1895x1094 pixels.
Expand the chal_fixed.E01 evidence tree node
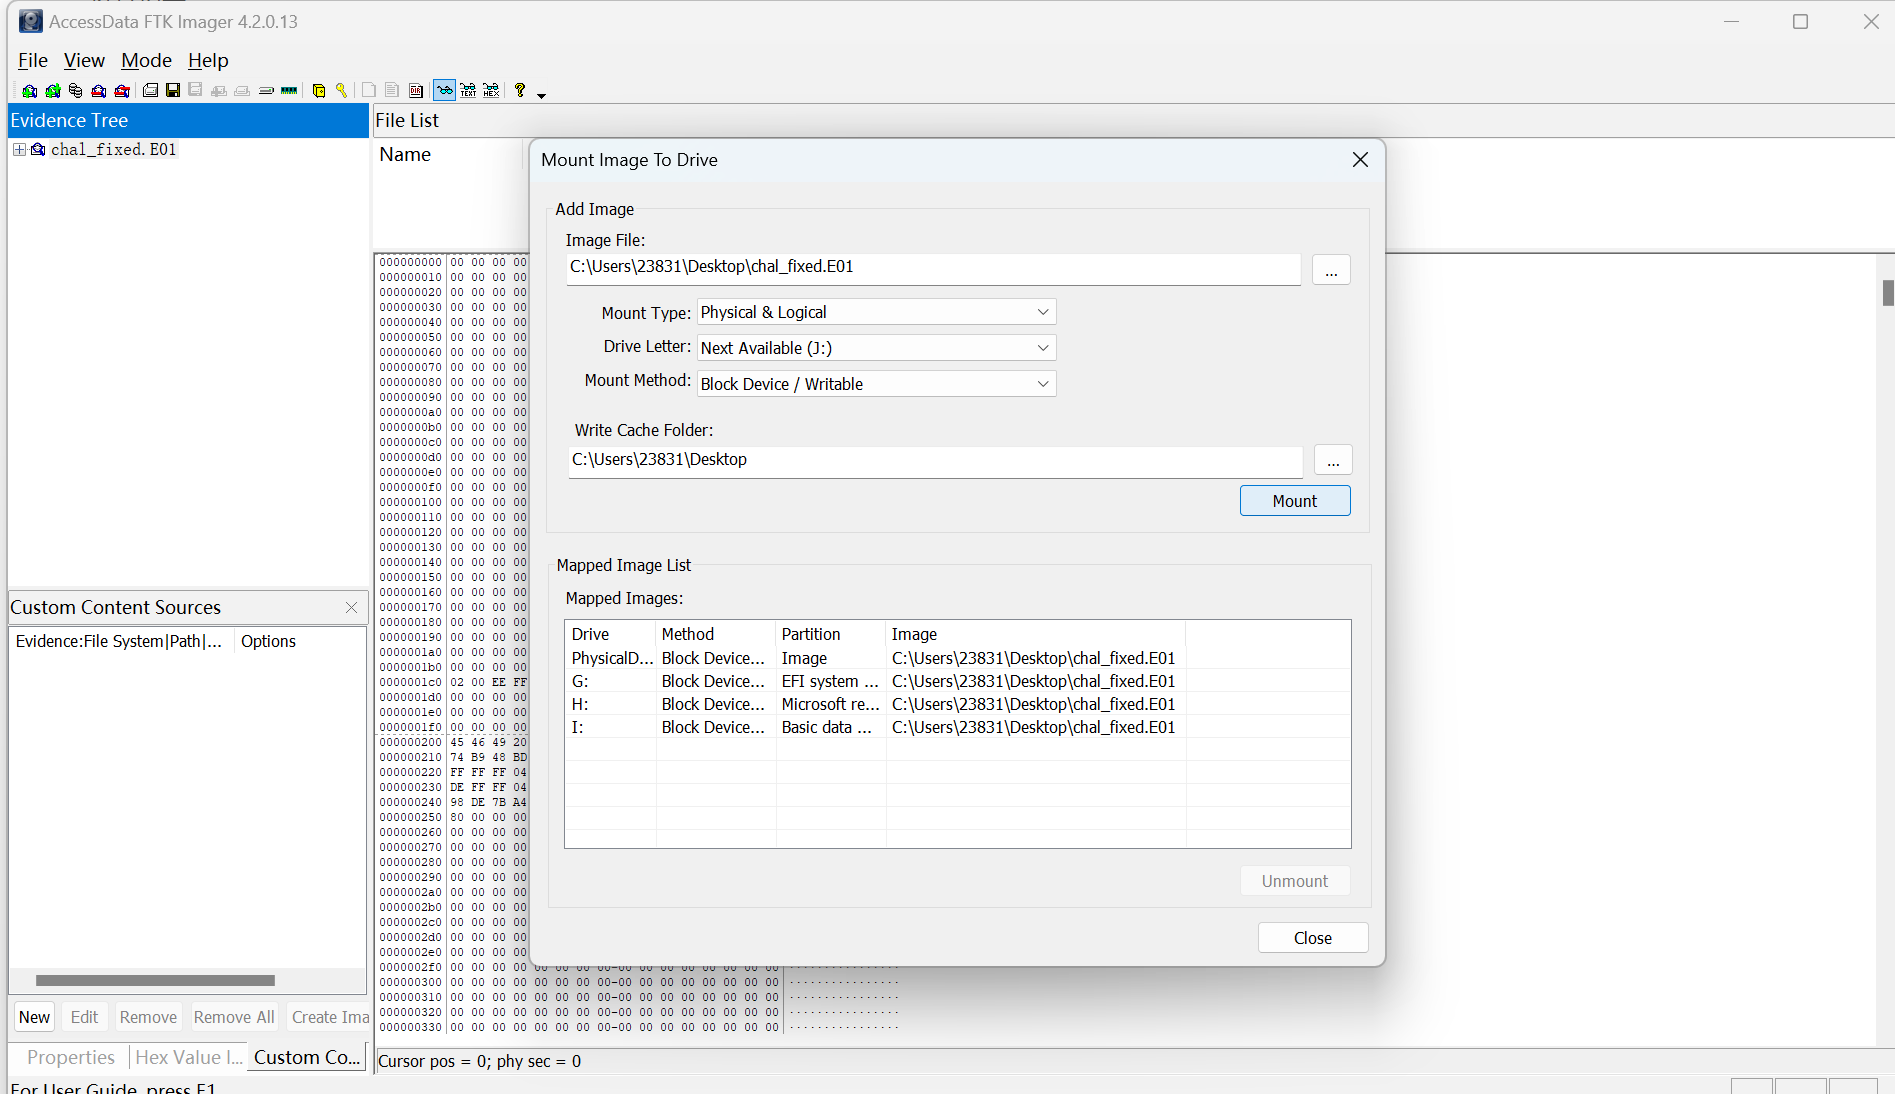point(19,149)
